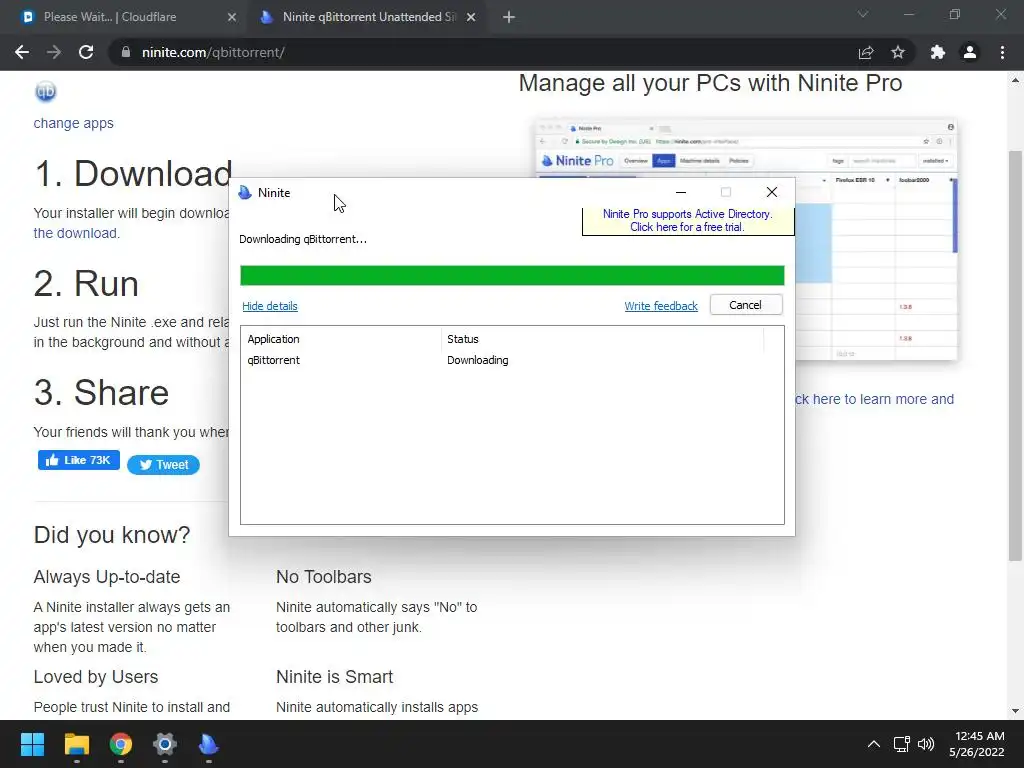Viewport: 1024px width, 768px height.
Task: Click the Chrome taskbar icon
Action: pos(121,744)
